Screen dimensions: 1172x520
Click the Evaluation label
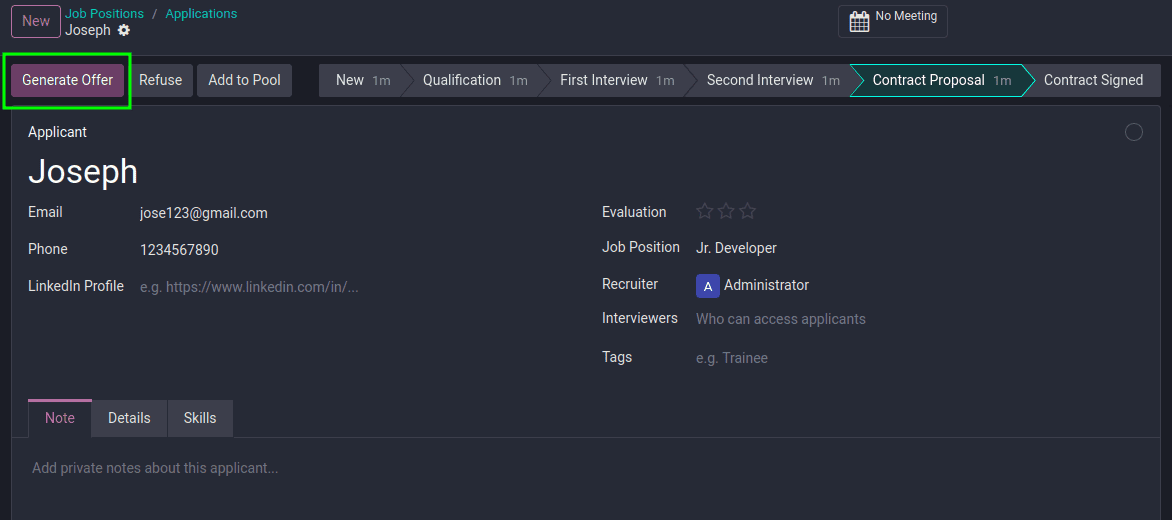tap(634, 212)
